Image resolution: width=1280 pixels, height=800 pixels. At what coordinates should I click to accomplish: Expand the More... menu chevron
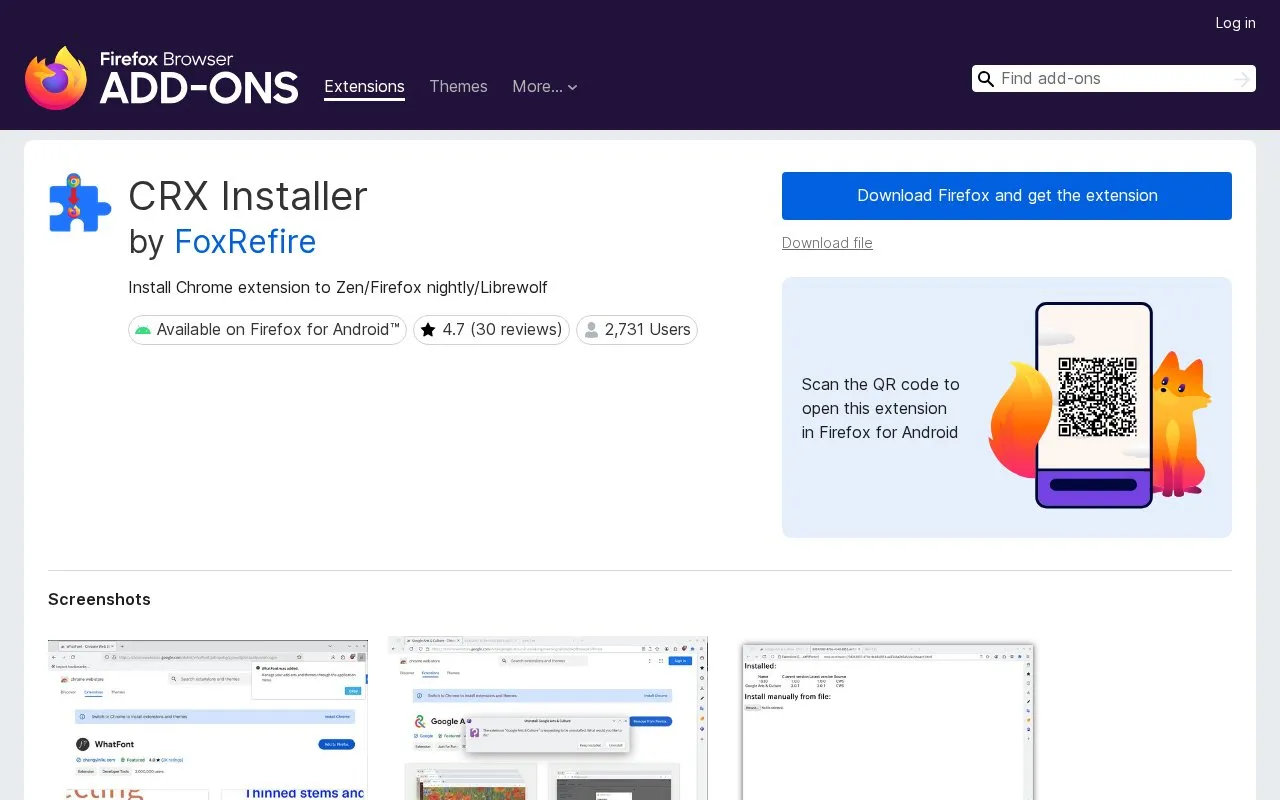(572, 88)
